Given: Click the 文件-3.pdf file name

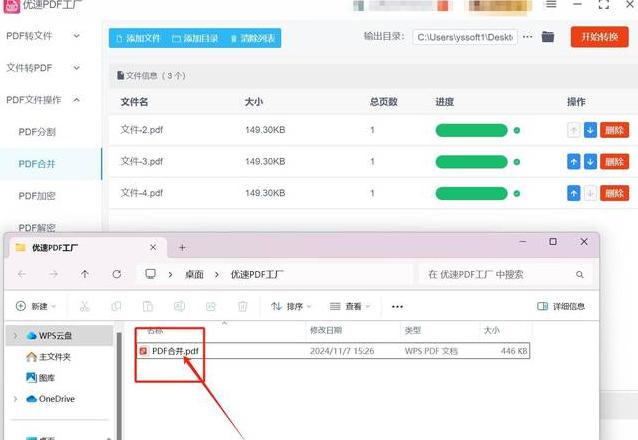Looking at the screenshot, I should coord(142,162).
